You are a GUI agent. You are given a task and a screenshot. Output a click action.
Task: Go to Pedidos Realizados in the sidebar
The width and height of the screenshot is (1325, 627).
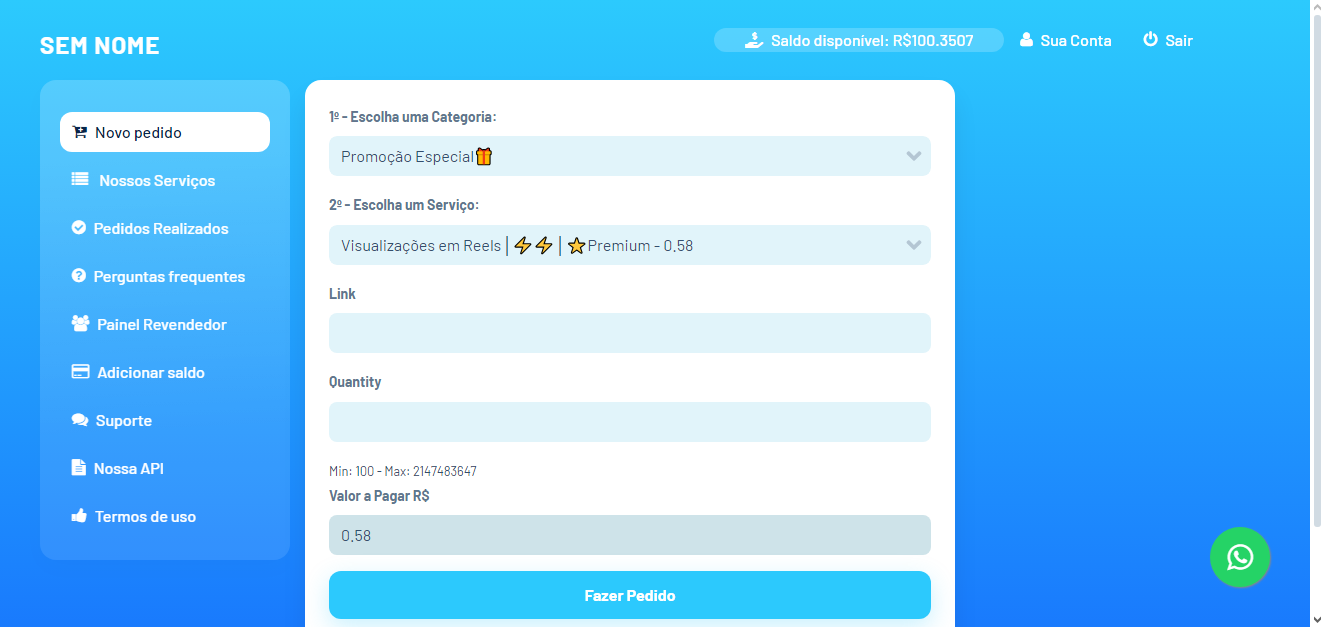click(160, 228)
